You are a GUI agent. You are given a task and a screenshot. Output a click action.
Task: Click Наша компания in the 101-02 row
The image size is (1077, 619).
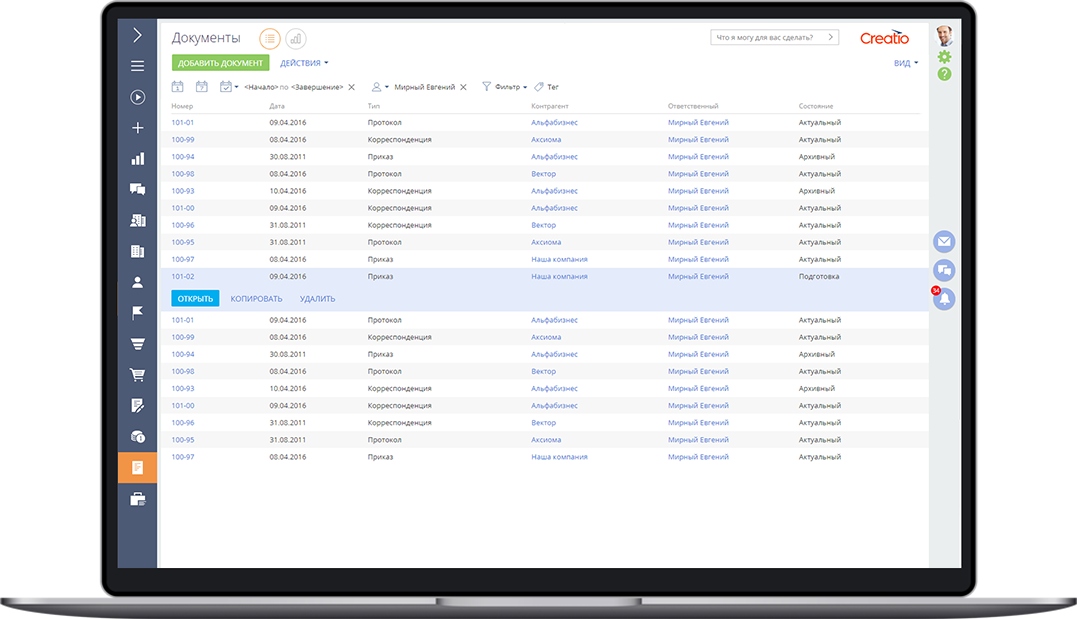tap(559, 277)
